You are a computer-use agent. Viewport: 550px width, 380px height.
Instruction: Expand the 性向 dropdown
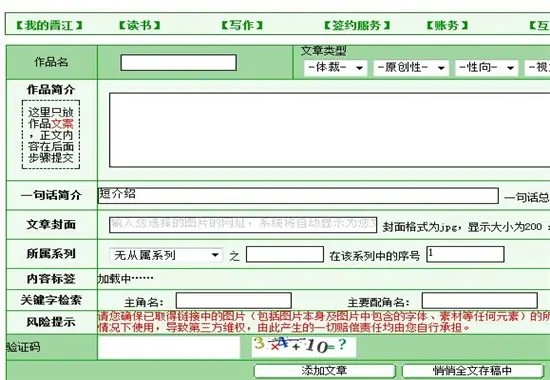coord(487,67)
